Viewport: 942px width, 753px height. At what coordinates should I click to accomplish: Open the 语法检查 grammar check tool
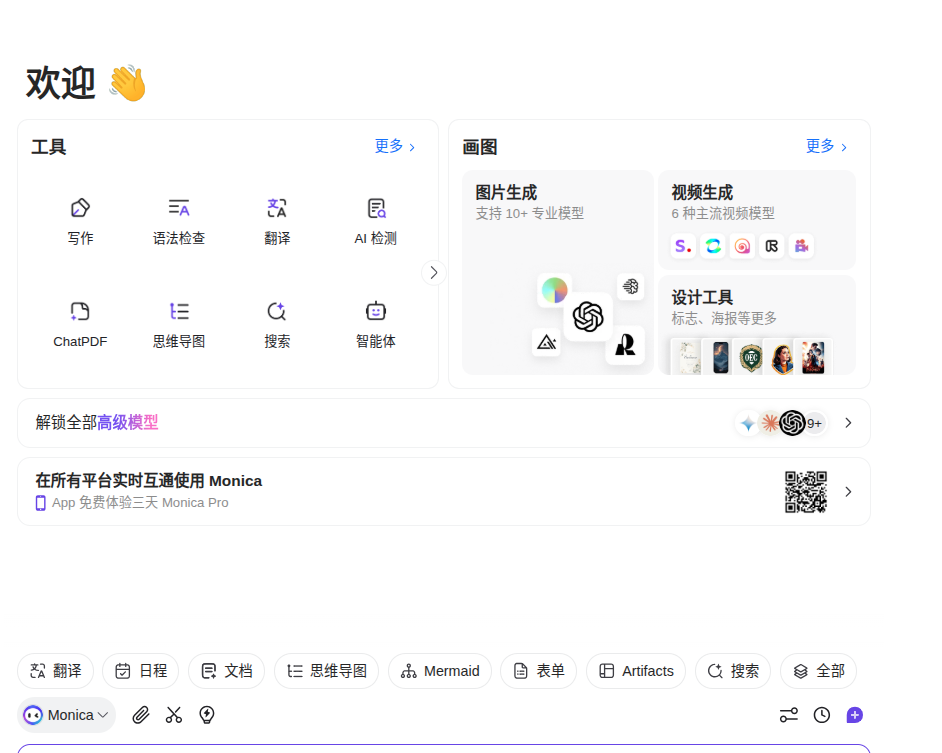(178, 221)
